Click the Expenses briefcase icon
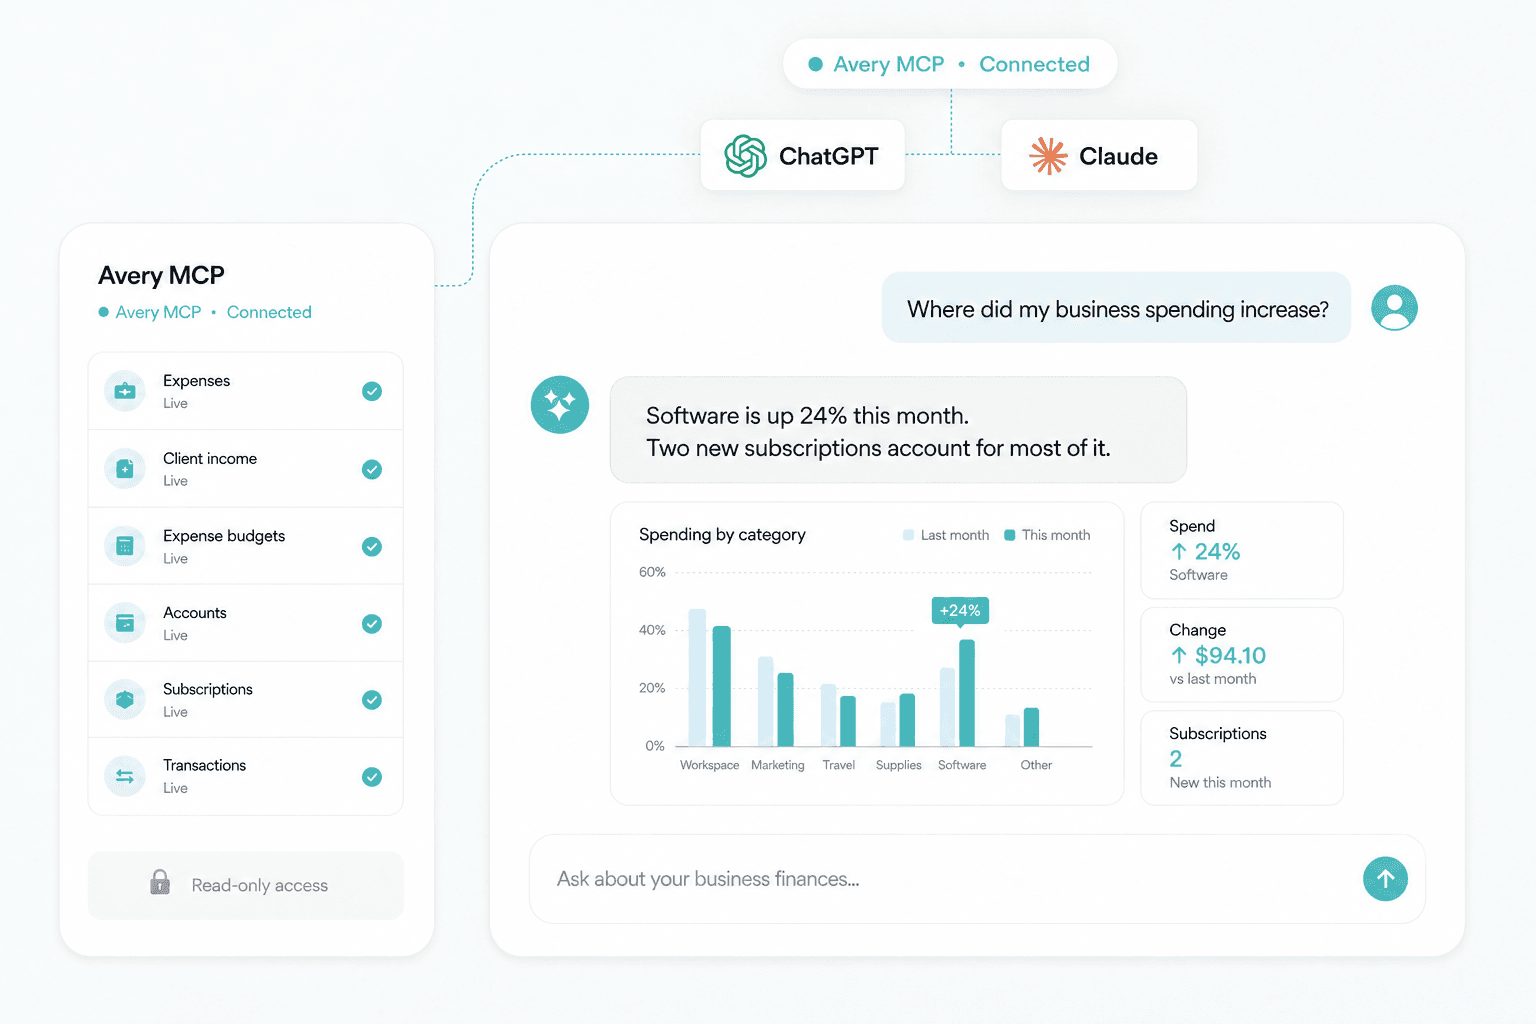Screen dimensions: 1536x1024 click(125, 391)
